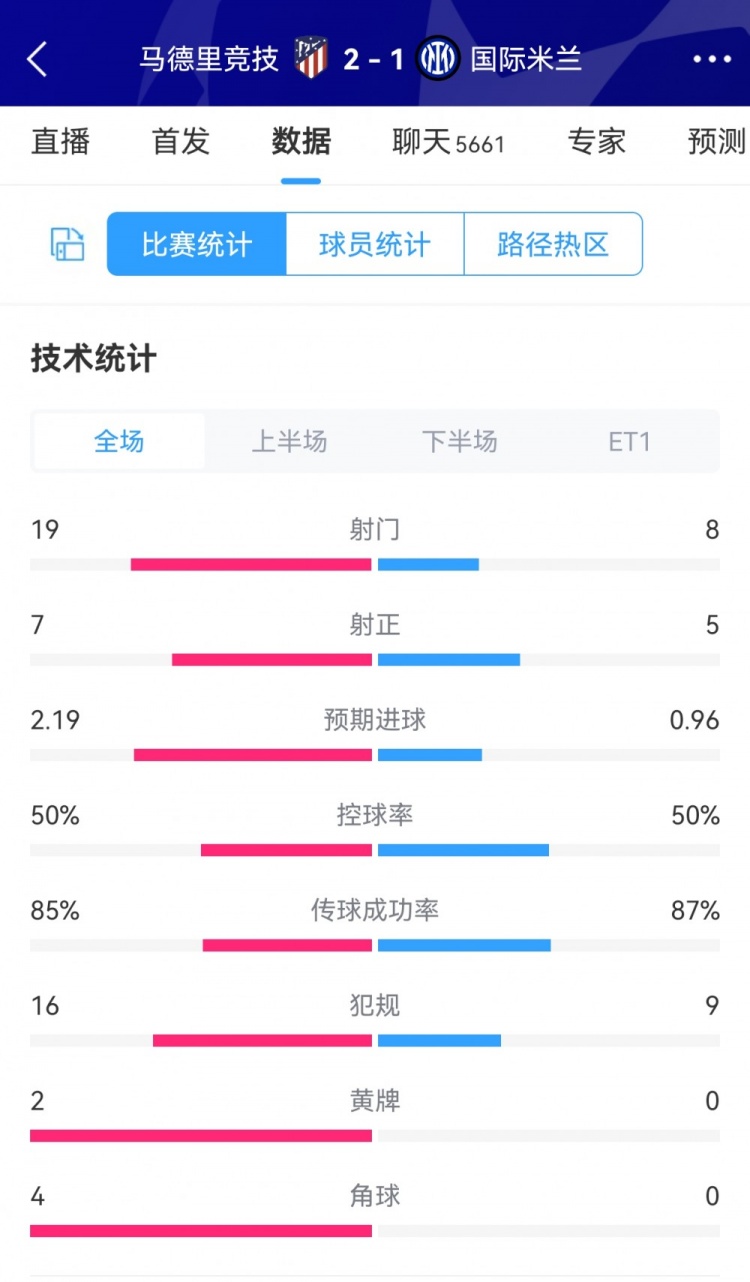The width and height of the screenshot is (750, 1282).
Task: Switch to the 直播 tab
Action: click(x=61, y=142)
